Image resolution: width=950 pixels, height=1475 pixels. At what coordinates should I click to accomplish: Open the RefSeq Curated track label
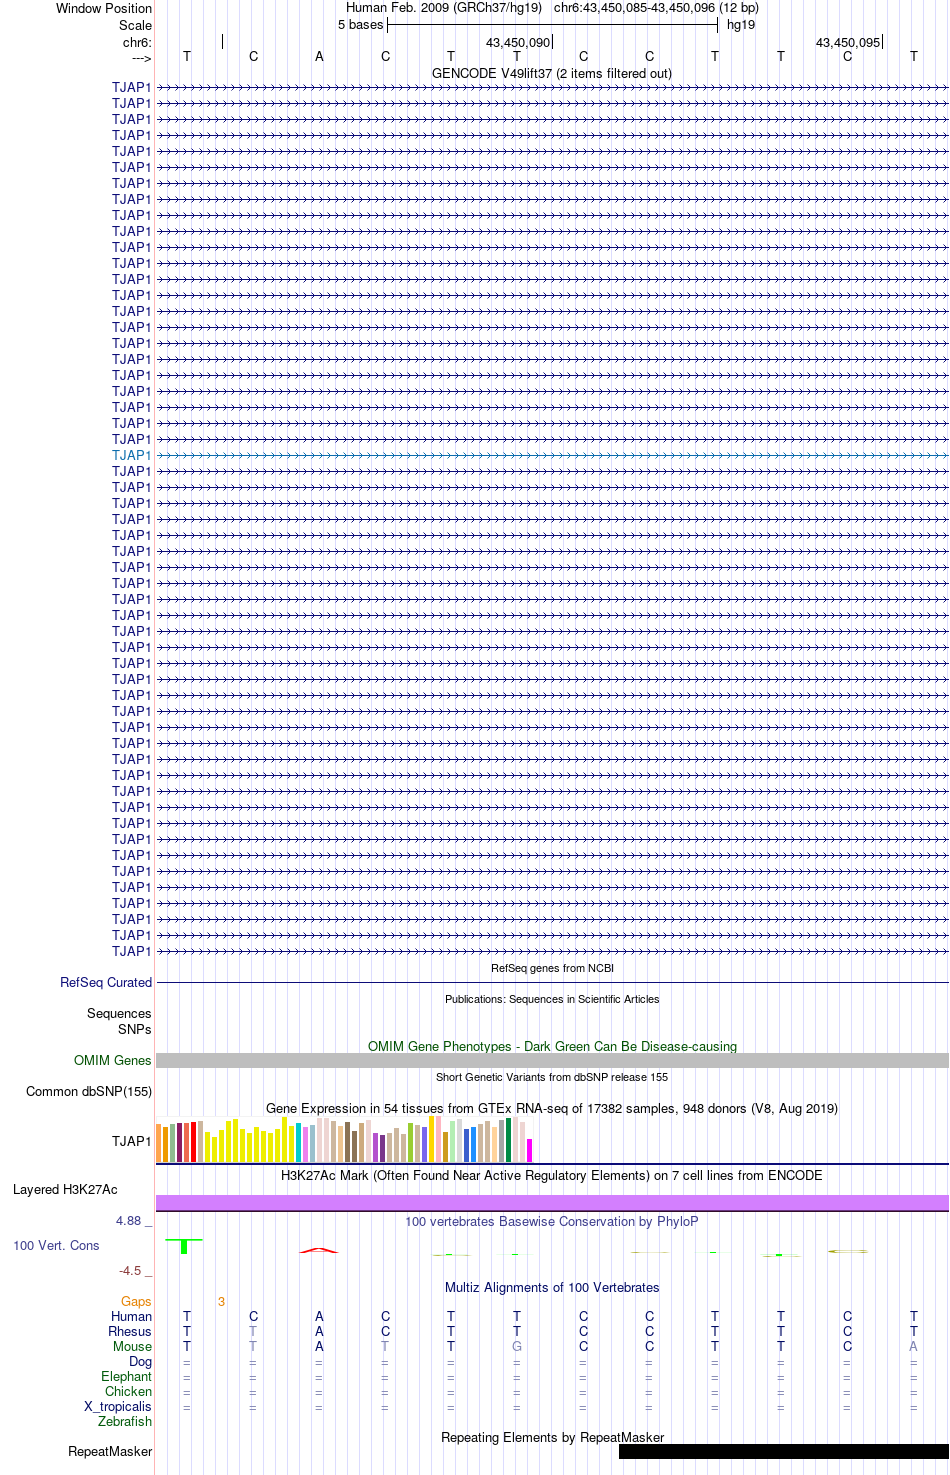106,983
